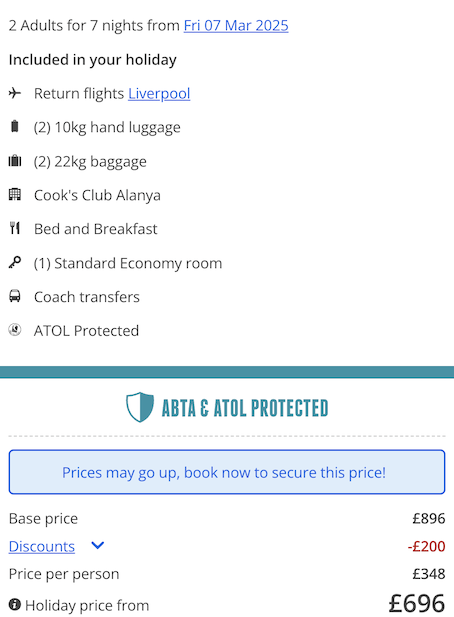Click the hand luggage bag icon
The height and width of the screenshot is (617, 454).
(15, 127)
